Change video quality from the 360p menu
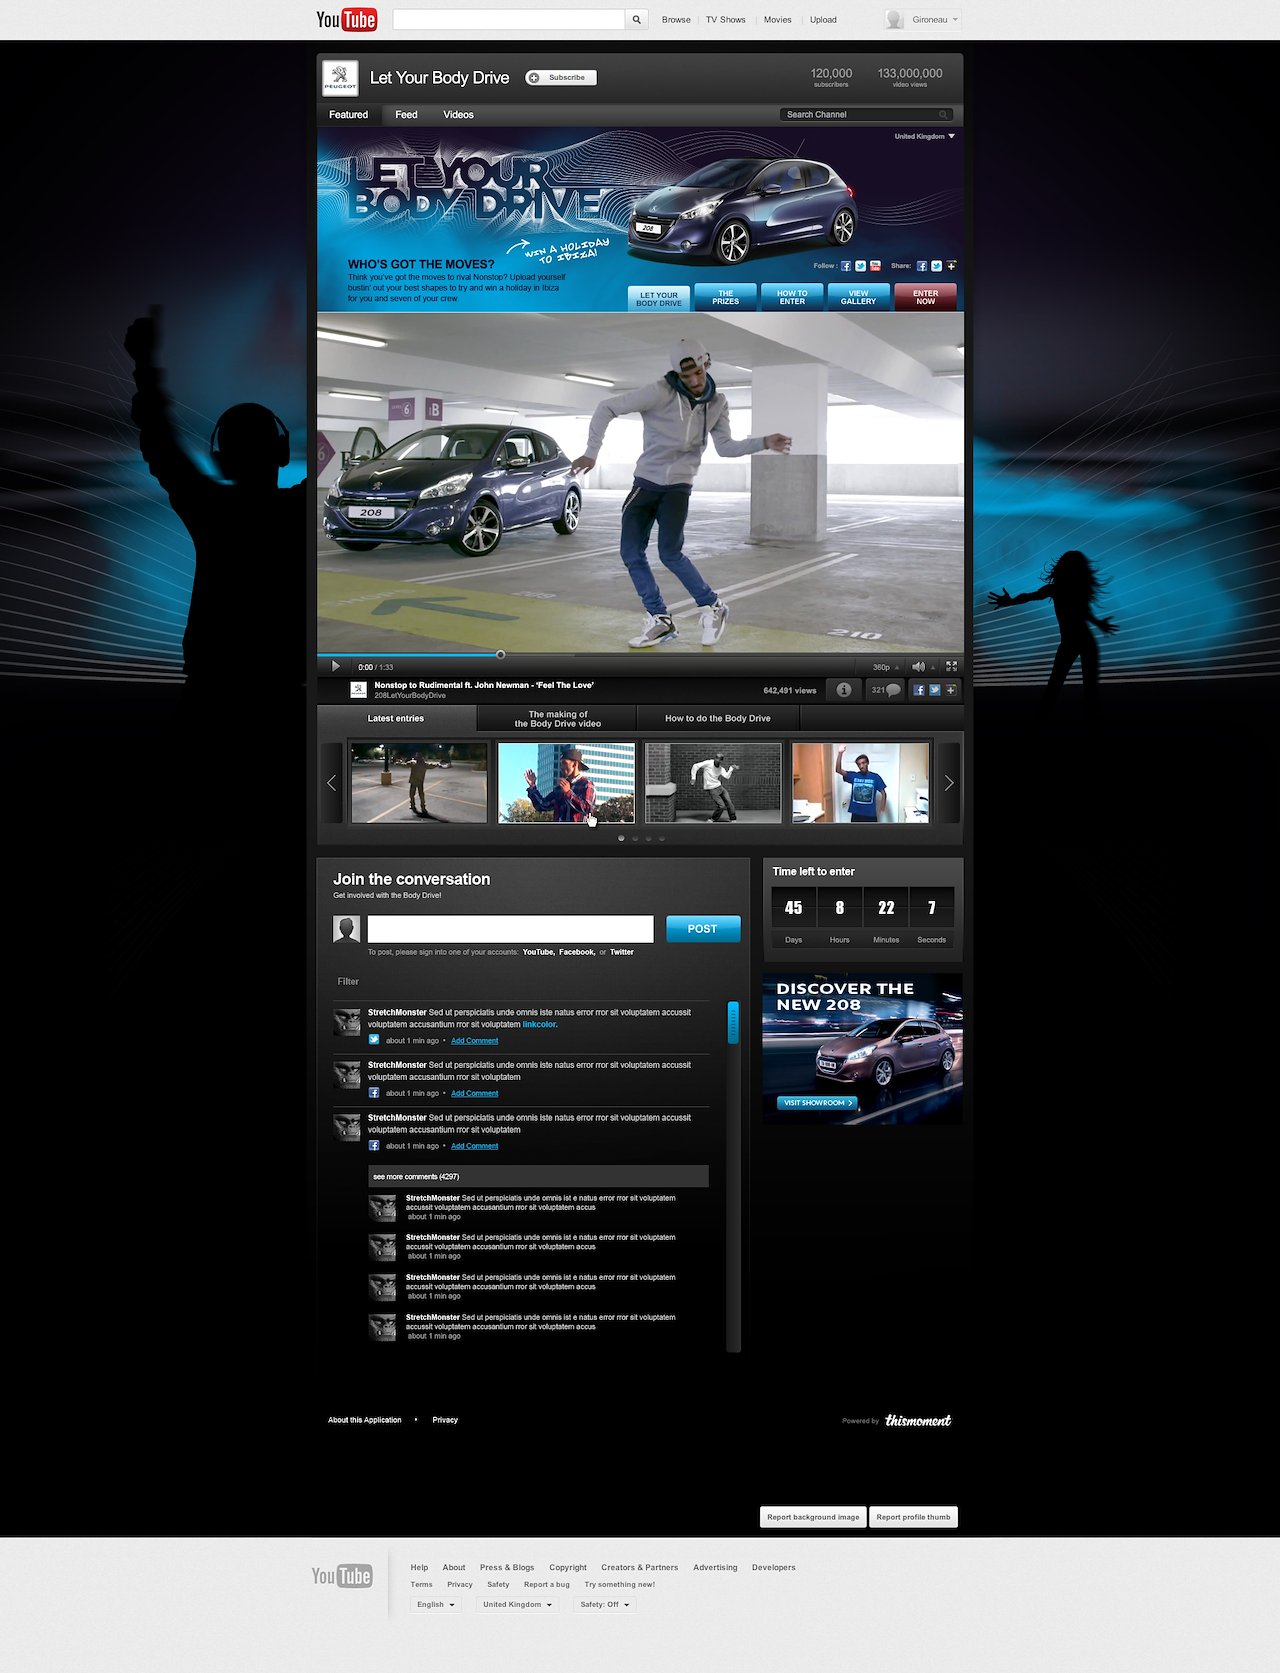Viewport: 1280px width, 1673px height. click(x=886, y=667)
